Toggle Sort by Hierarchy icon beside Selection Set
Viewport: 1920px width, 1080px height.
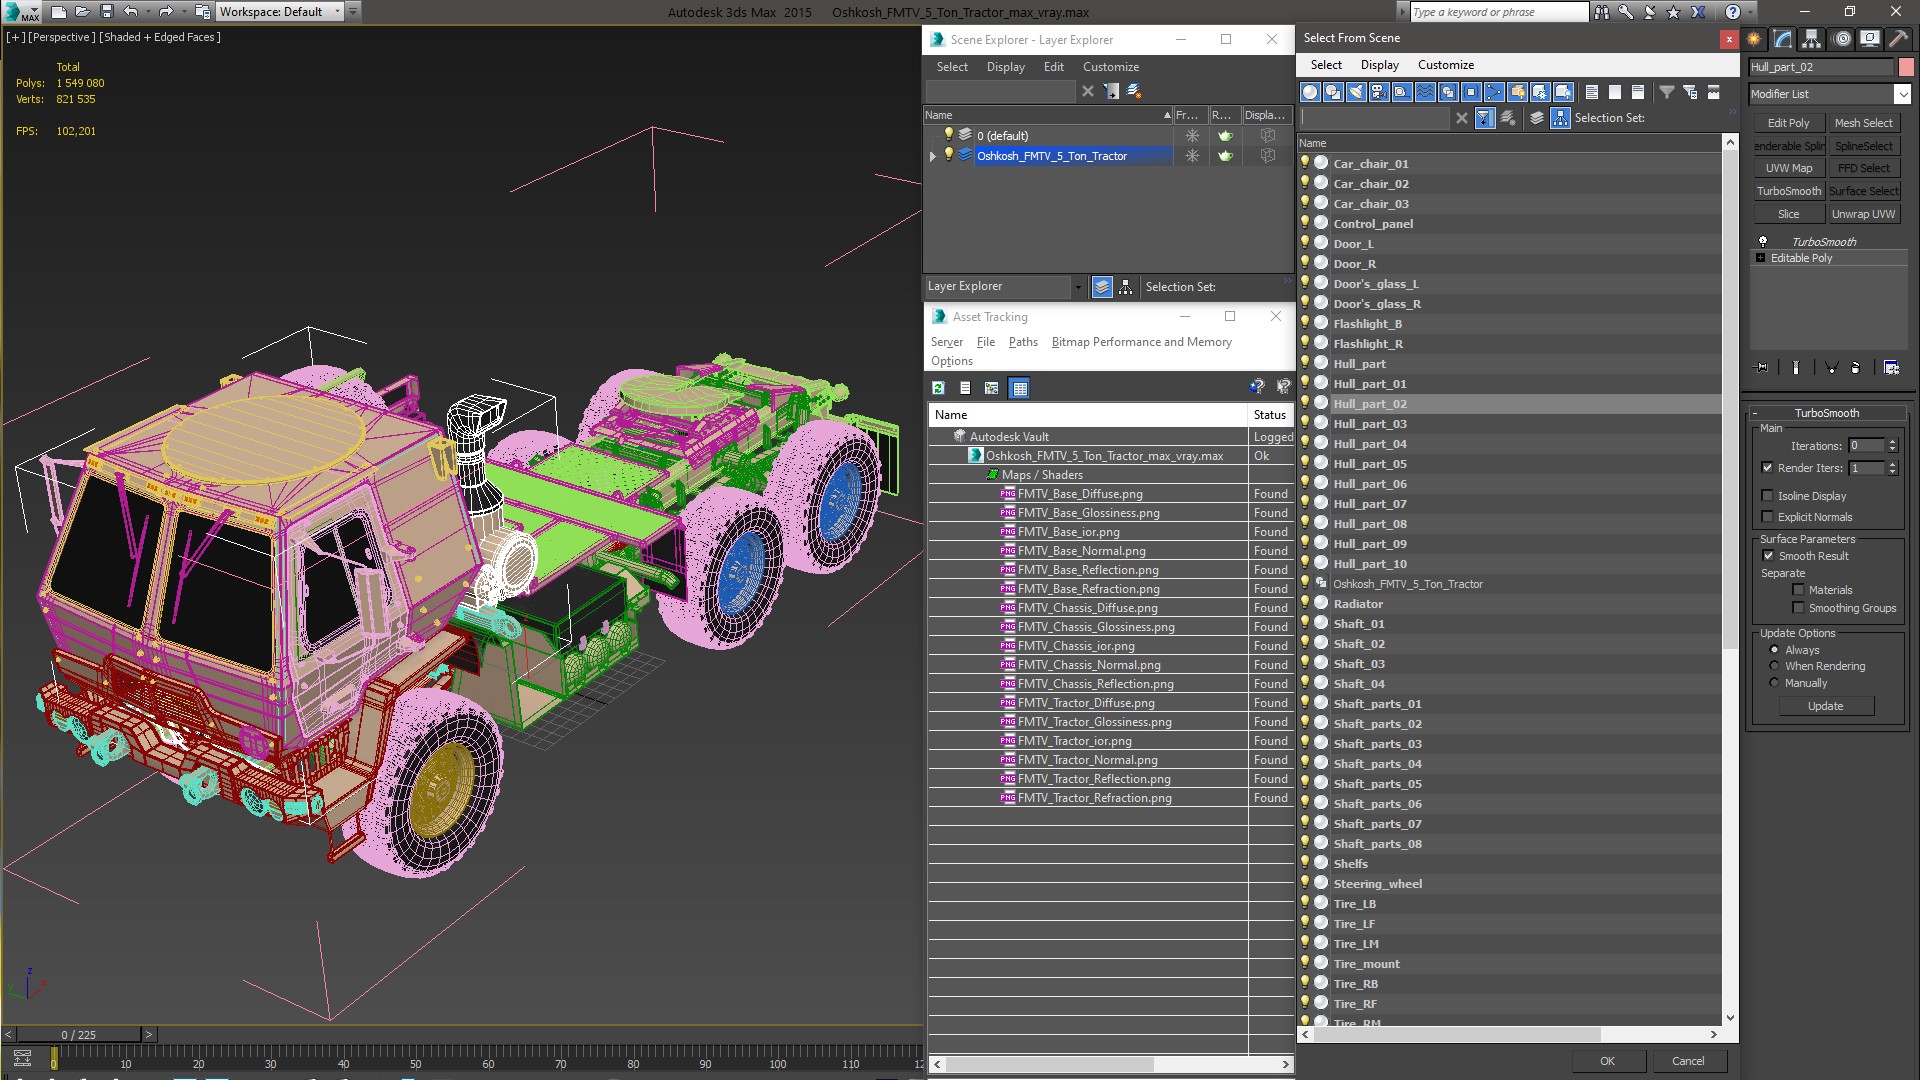point(1560,118)
